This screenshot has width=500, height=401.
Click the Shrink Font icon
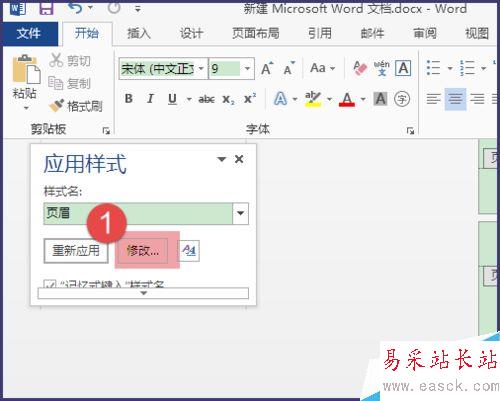point(289,69)
